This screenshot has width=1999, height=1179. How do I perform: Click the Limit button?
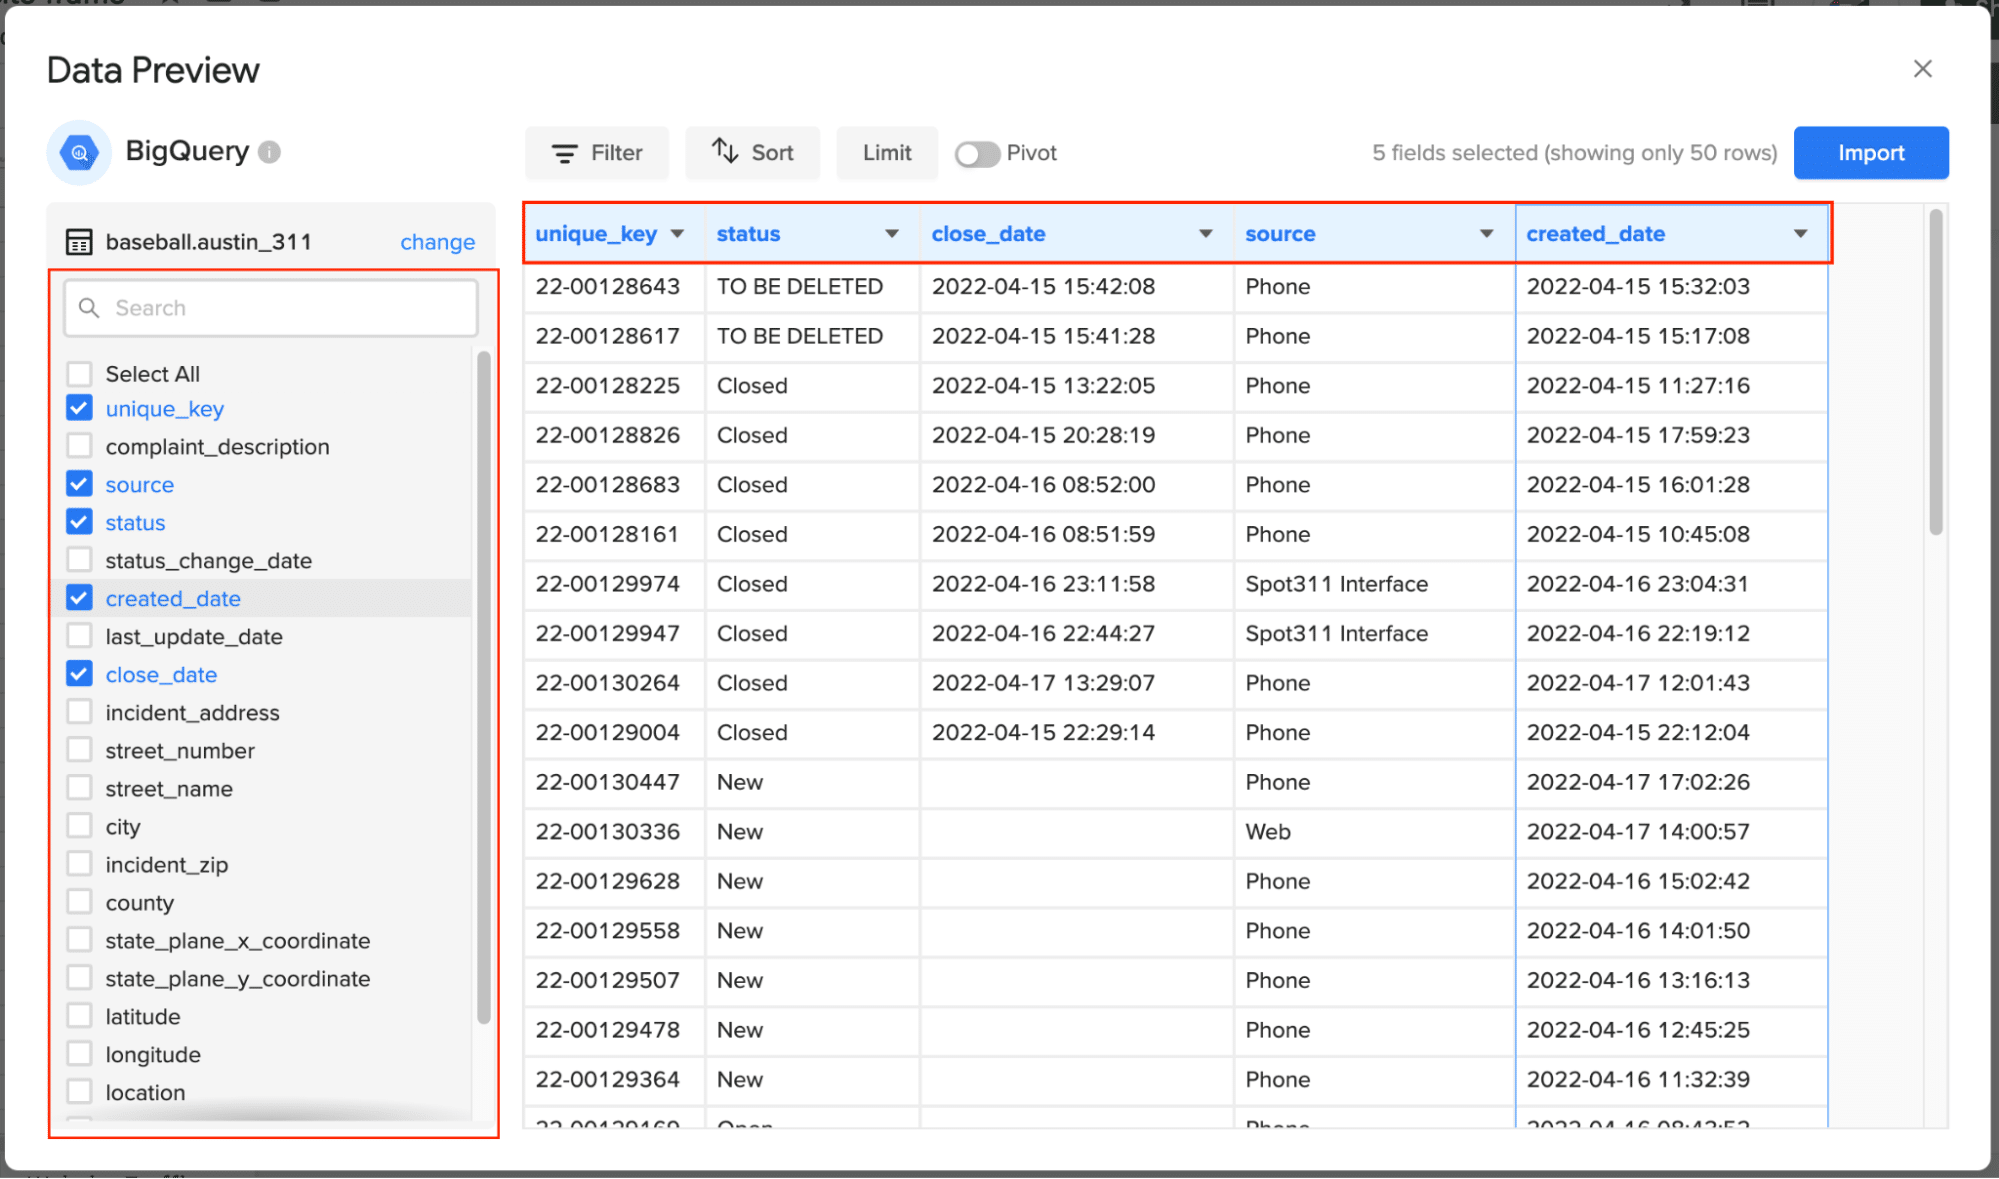click(886, 153)
